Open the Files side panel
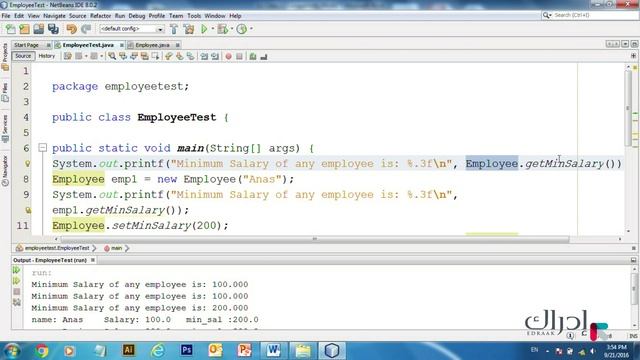The image size is (640, 360). coord(5,93)
